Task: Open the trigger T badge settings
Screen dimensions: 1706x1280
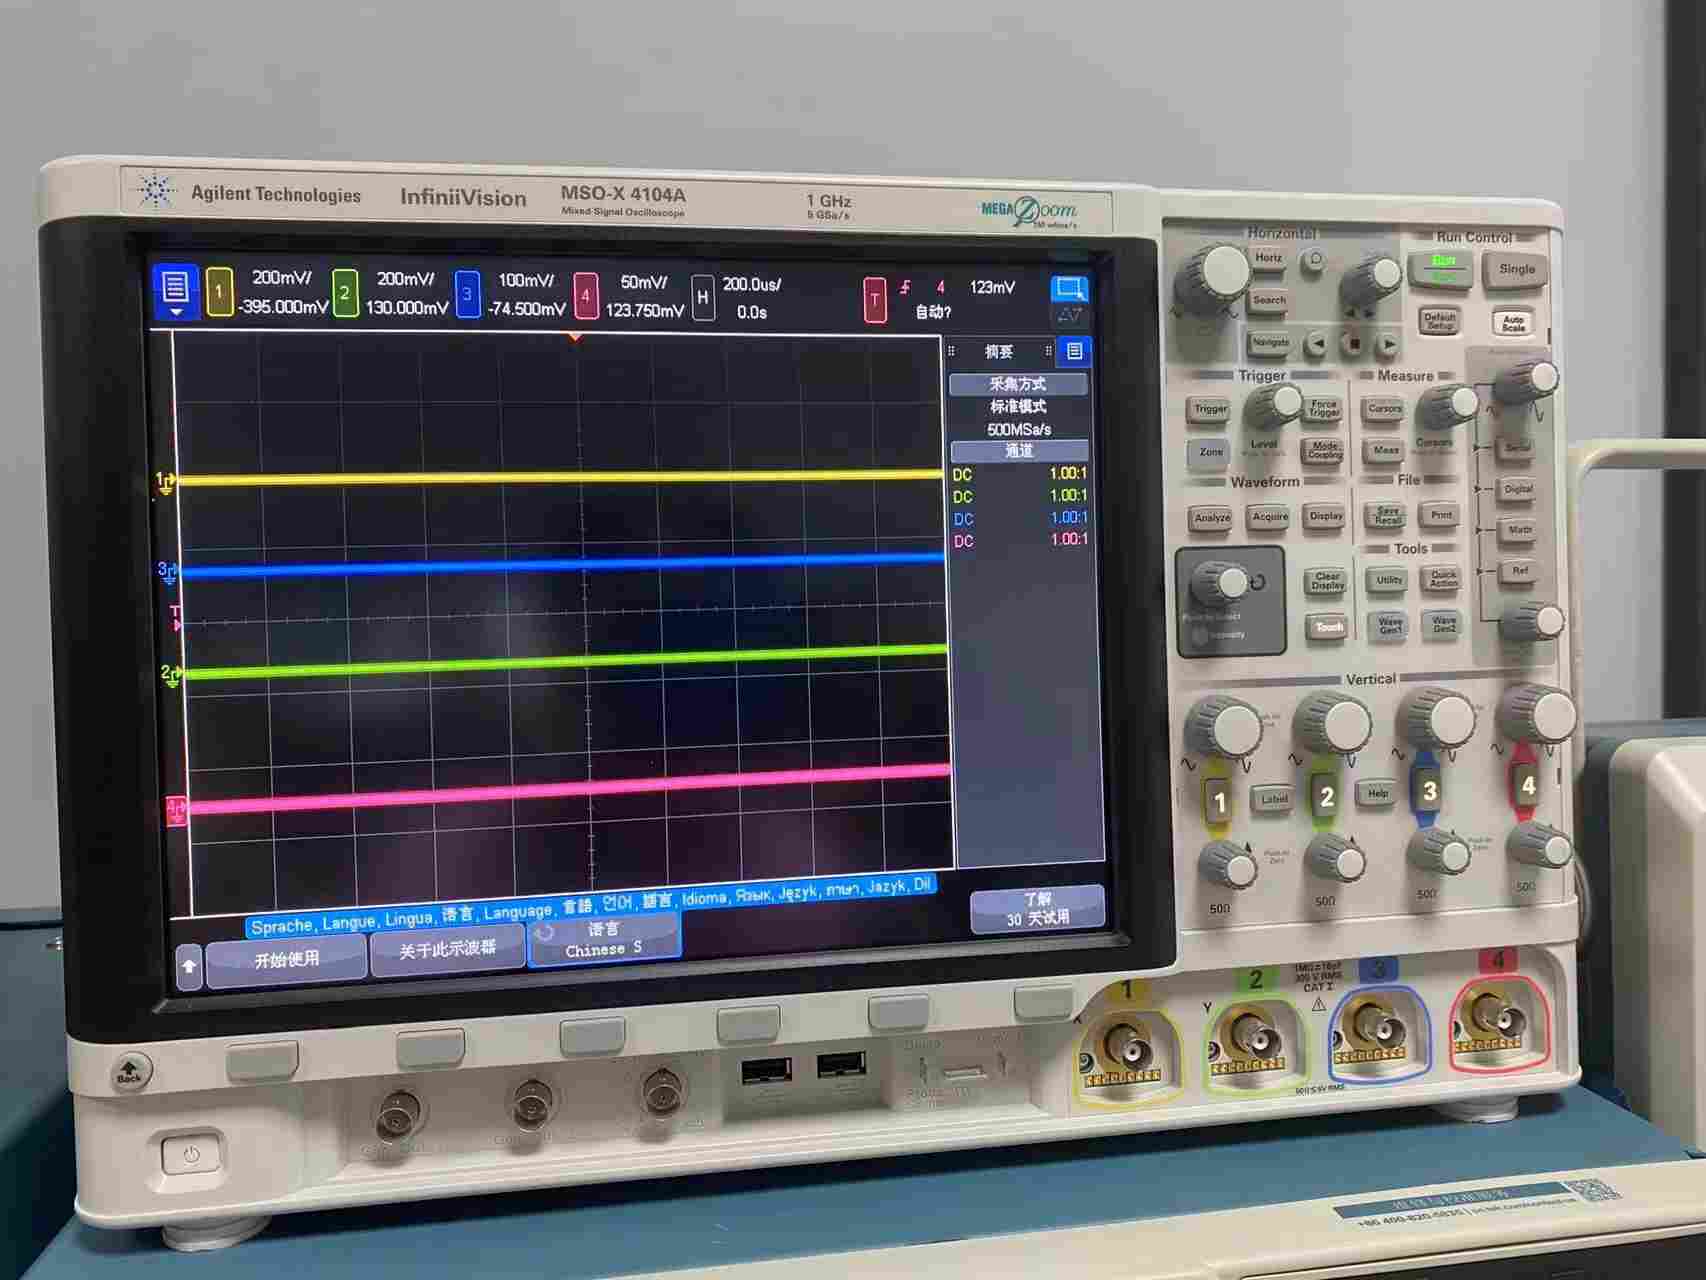Action: click(875, 300)
